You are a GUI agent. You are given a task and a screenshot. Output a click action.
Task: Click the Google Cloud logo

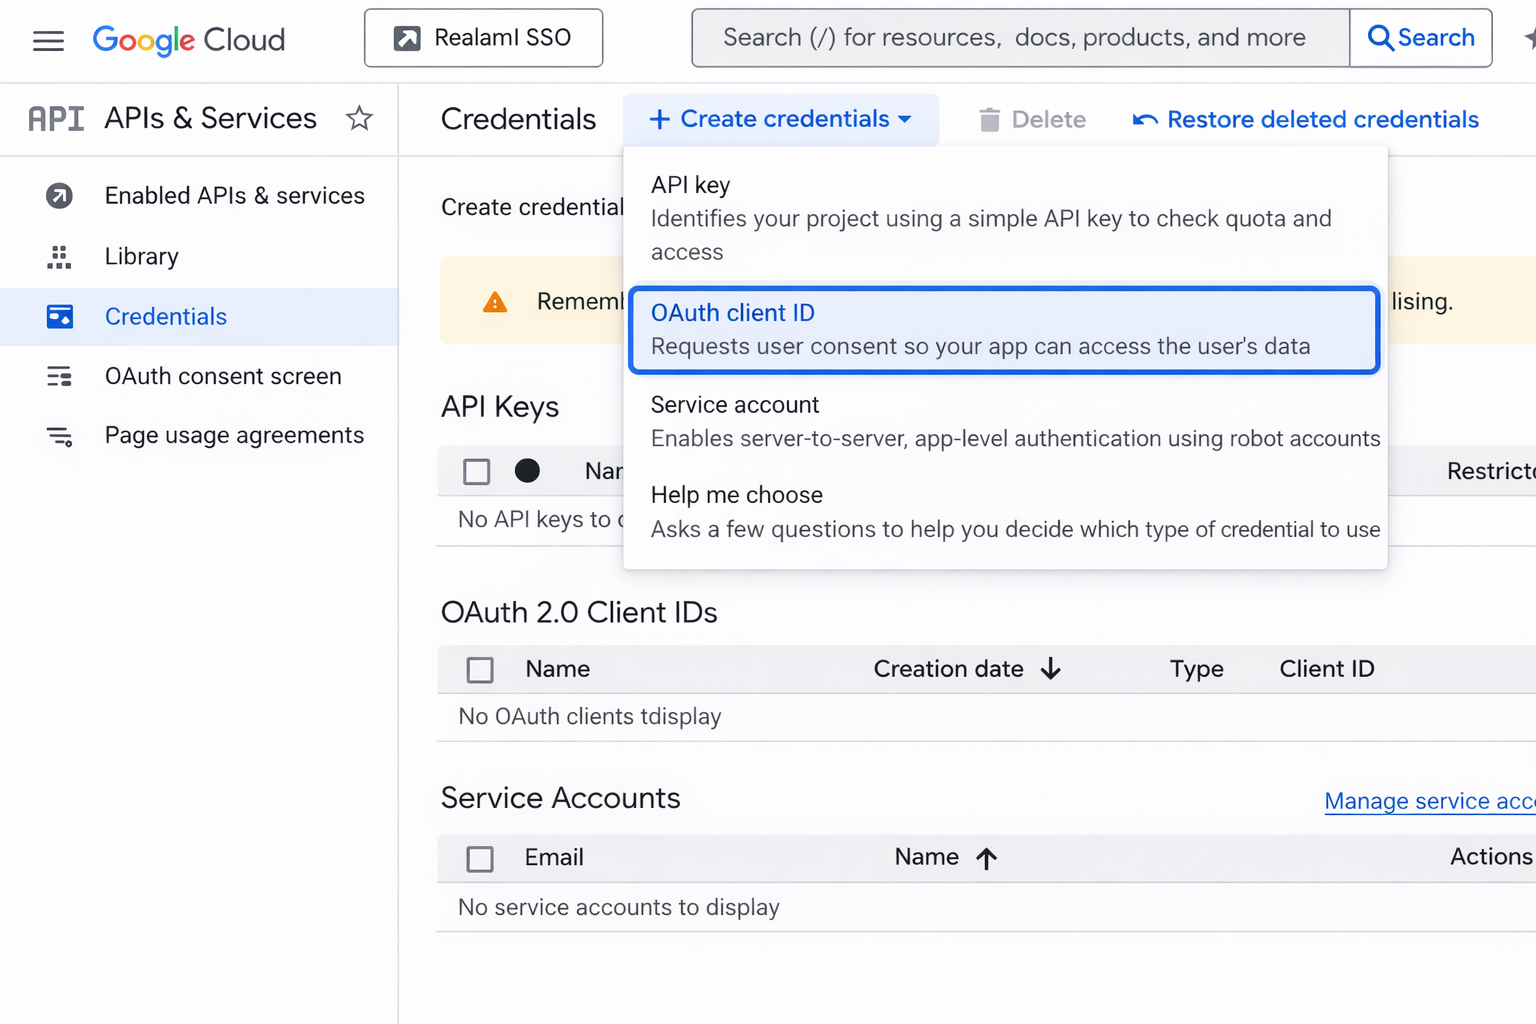tap(189, 40)
